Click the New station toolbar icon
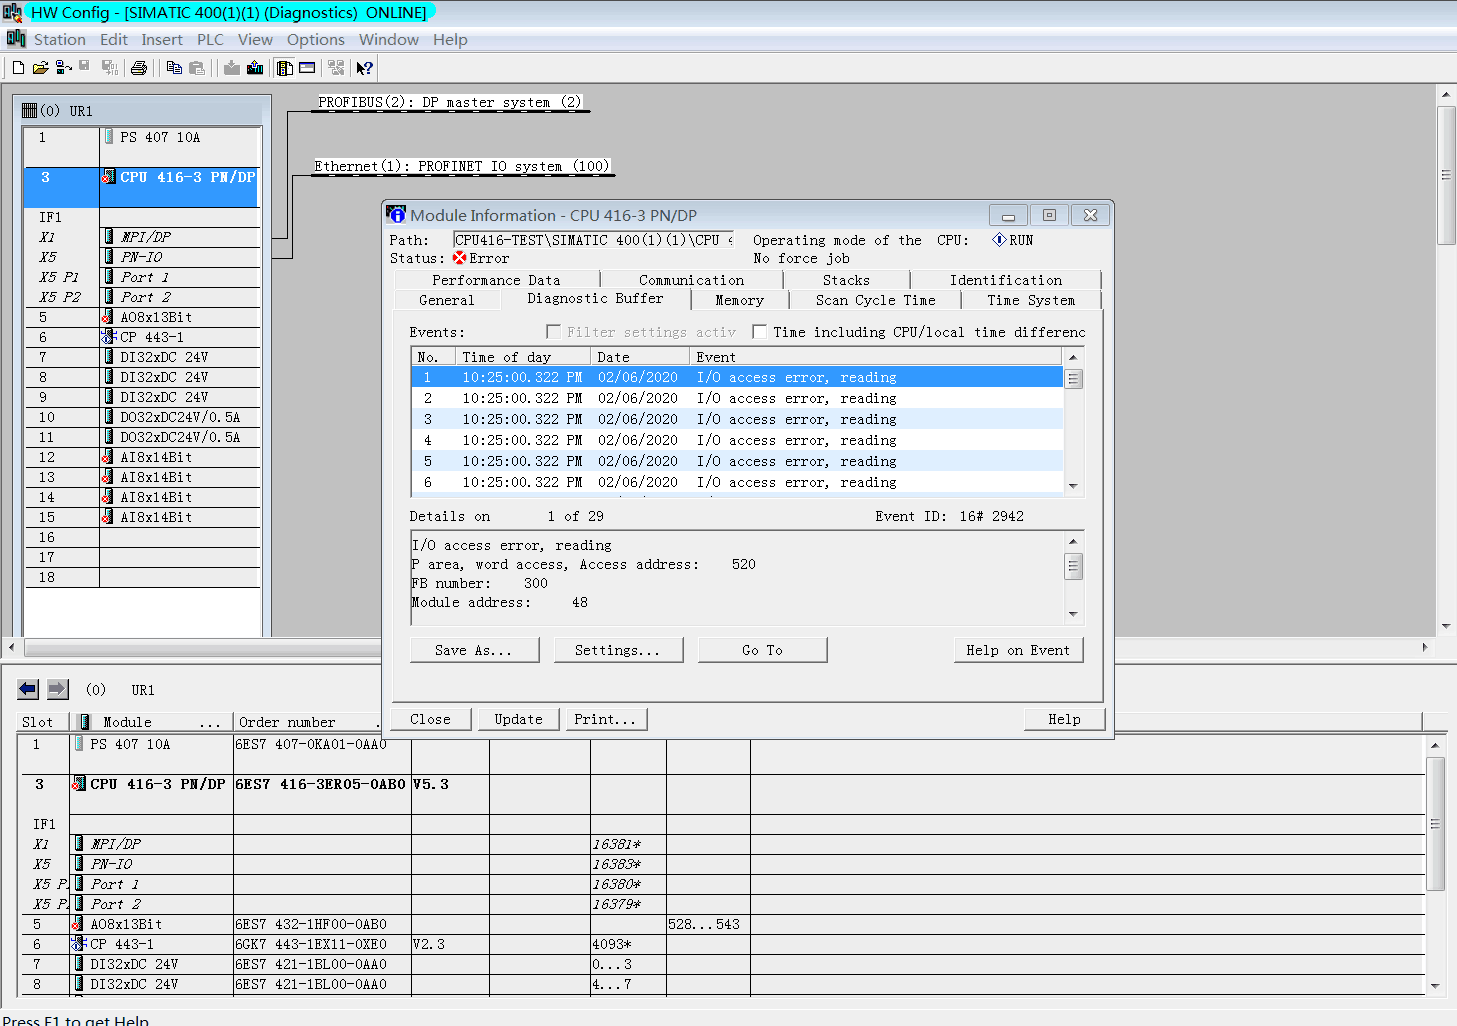This screenshot has height=1026, width=1457. click(18, 68)
